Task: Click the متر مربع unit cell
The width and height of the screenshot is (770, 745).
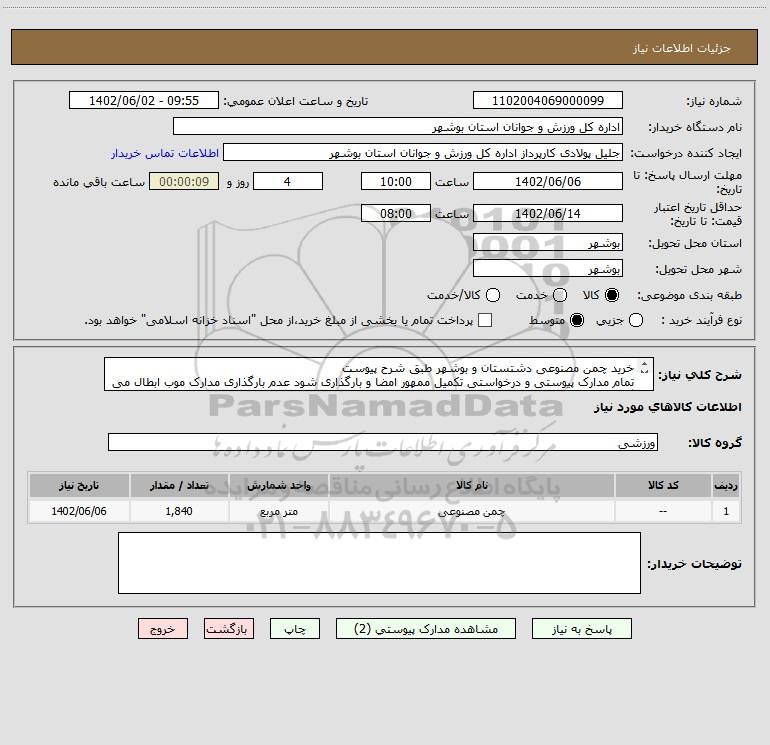Action: tap(278, 511)
